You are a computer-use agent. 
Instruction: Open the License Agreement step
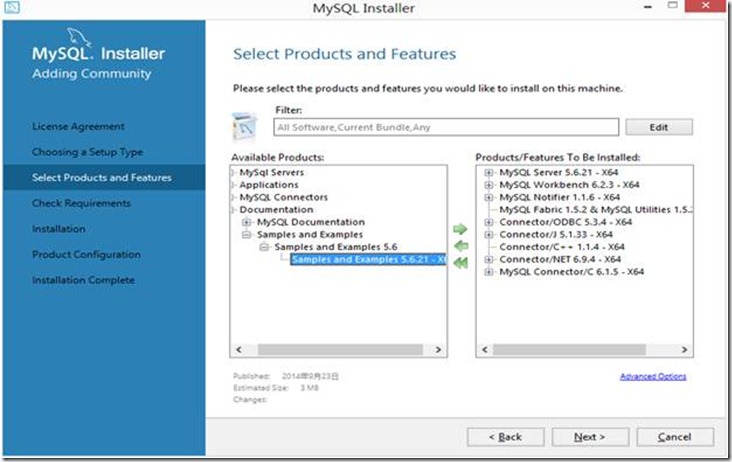(78, 126)
